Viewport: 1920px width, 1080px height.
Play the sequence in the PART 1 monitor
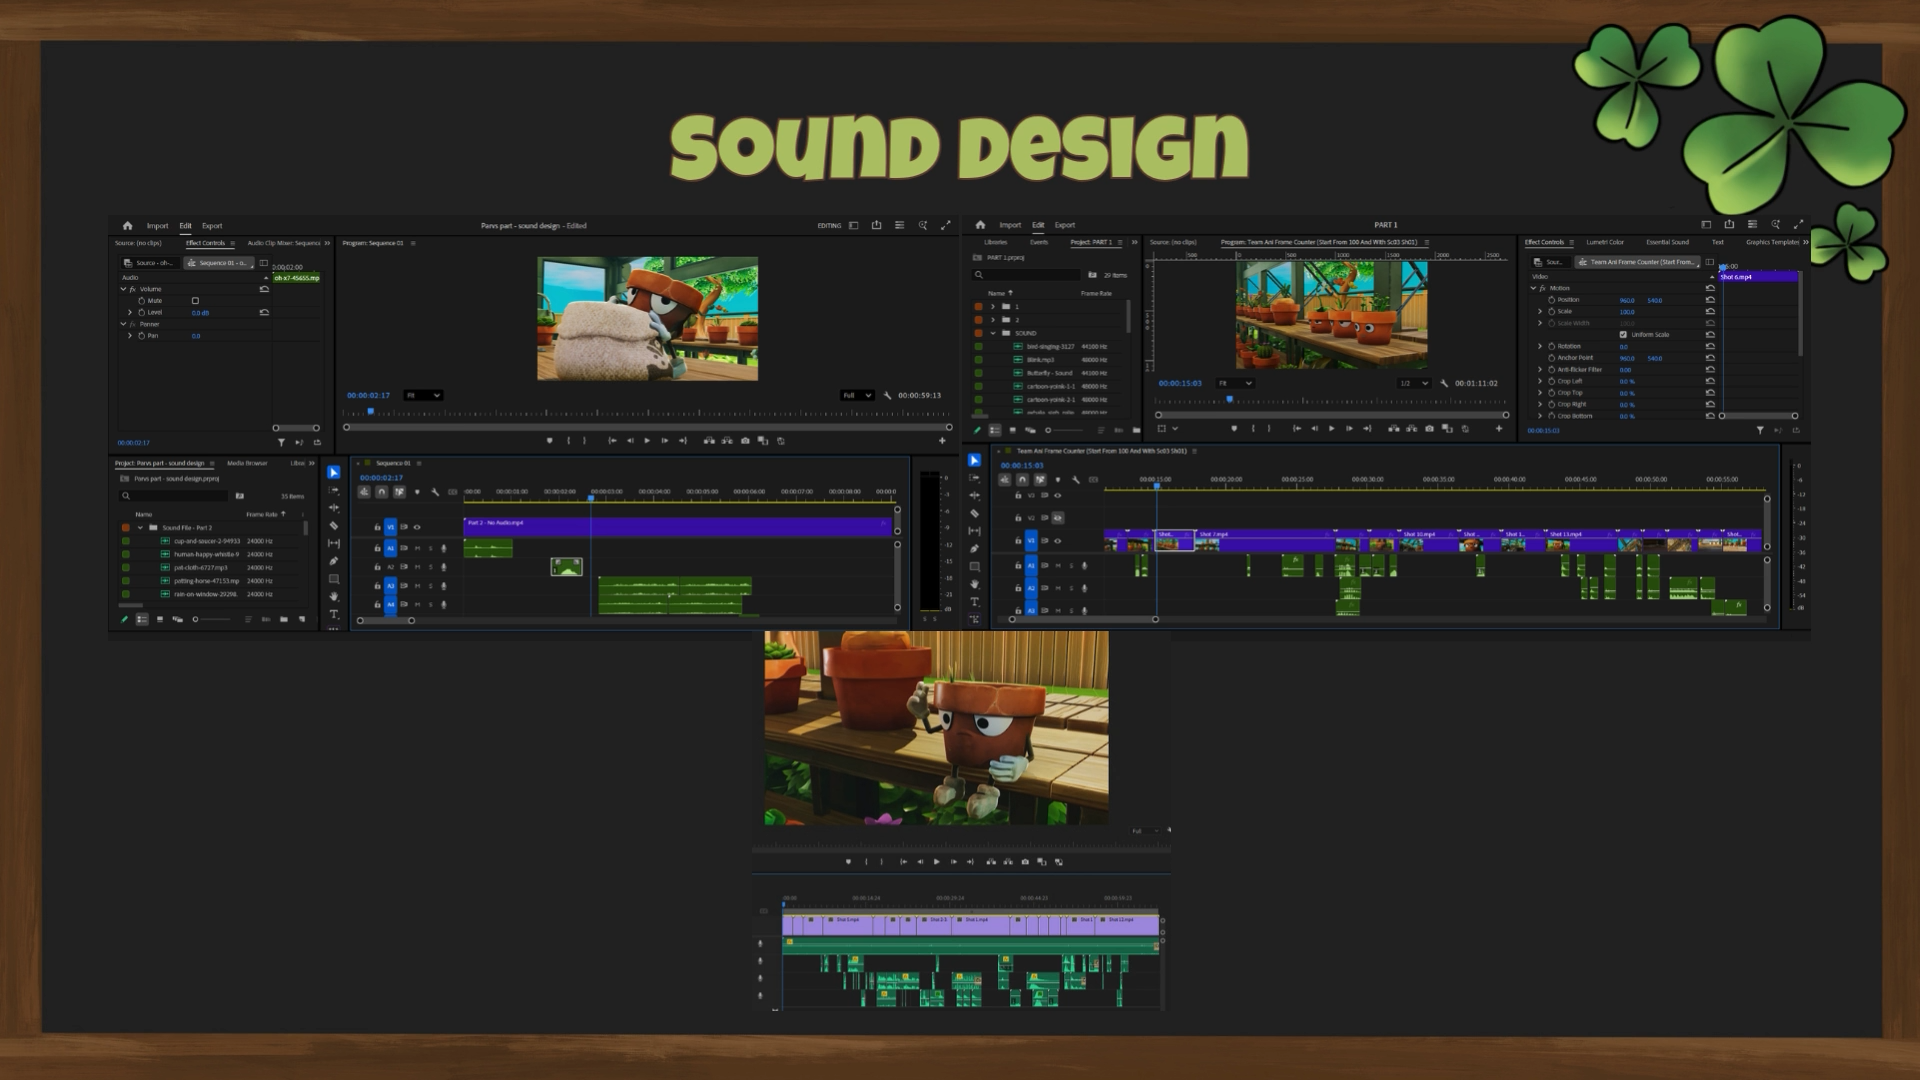[x=1331, y=429]
